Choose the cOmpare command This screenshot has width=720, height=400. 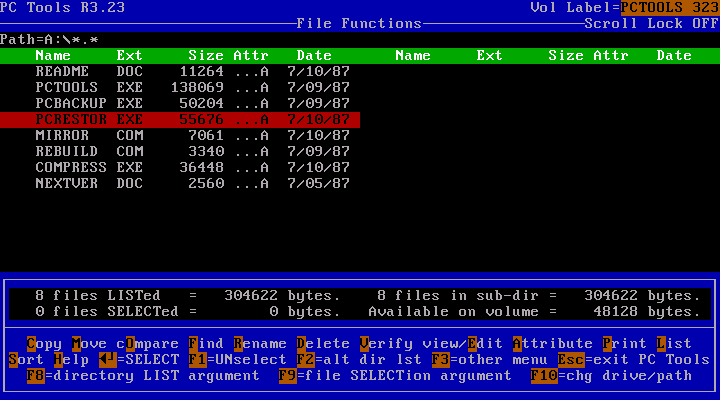pyautogui.click(x=147, y=344)
